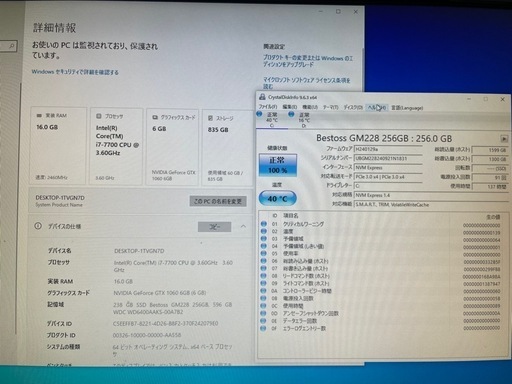Select the D: drive status icon
The width and height of the screenshot is (512, 384).
pos(291,114)
